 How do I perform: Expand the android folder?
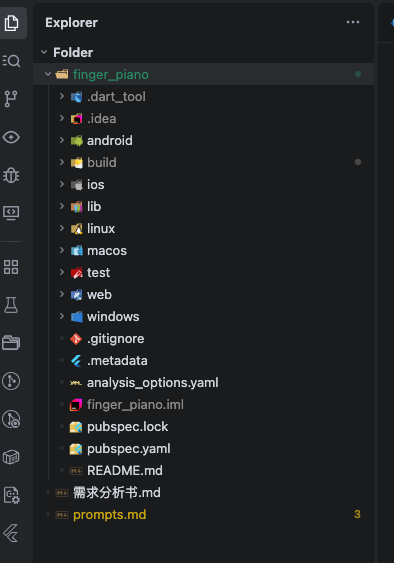tap(203, 140)
